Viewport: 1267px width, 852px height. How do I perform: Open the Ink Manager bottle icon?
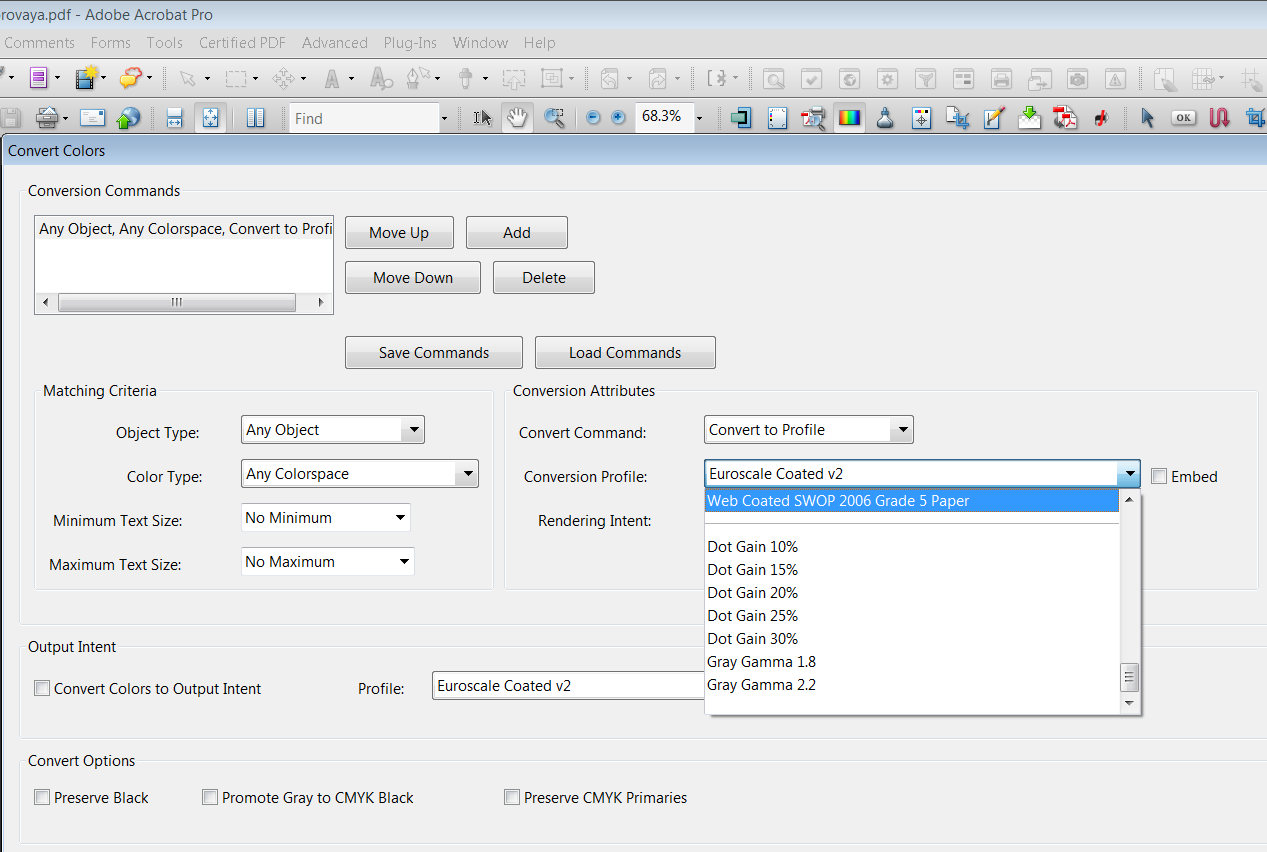point(885,118)
